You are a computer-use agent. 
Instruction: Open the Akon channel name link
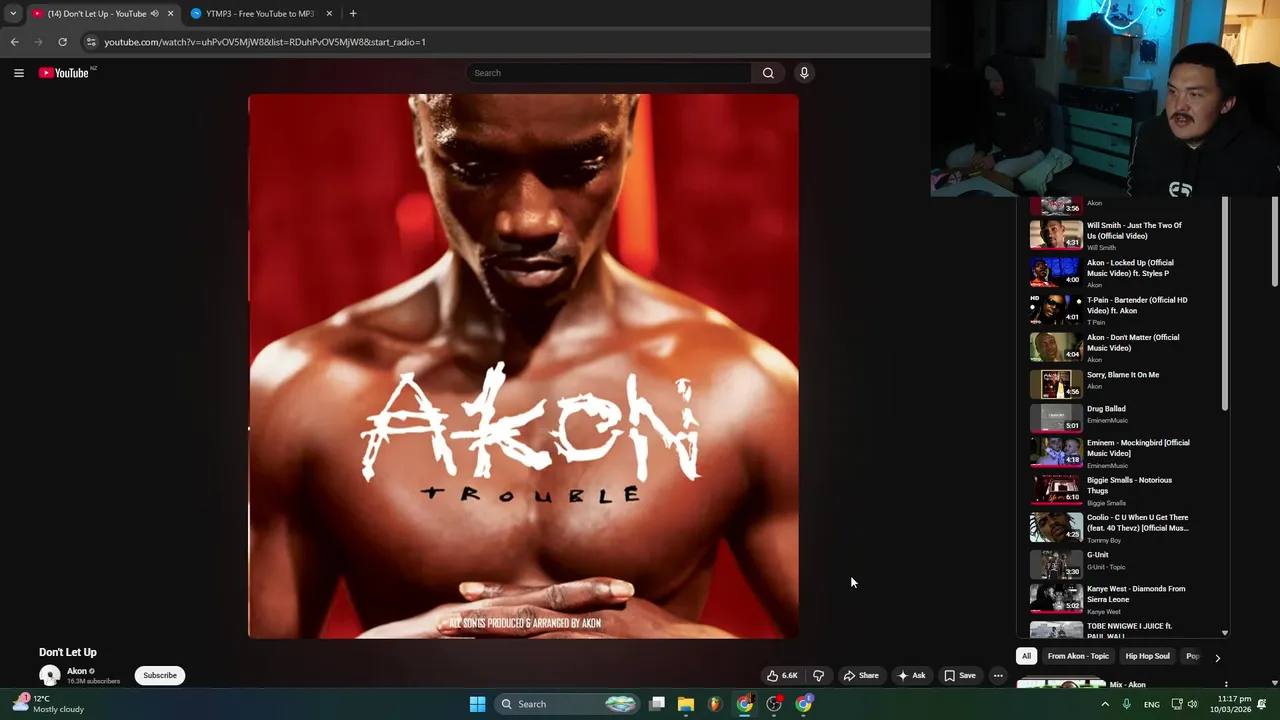[77, 671]
